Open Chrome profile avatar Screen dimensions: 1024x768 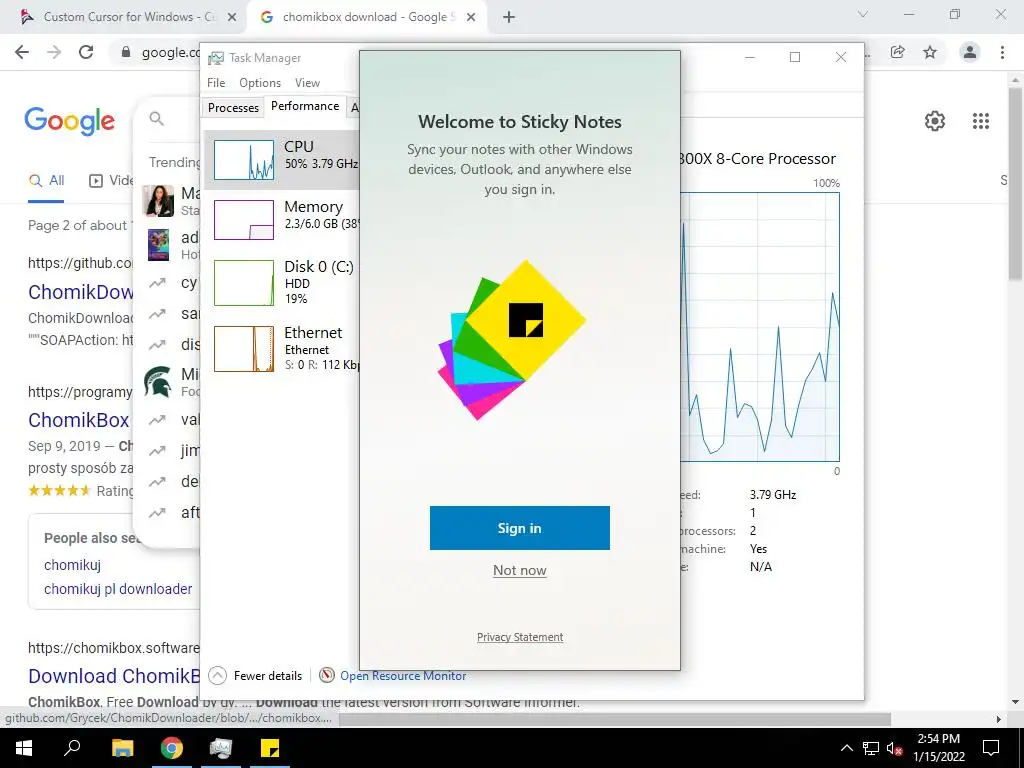point(970,52)
